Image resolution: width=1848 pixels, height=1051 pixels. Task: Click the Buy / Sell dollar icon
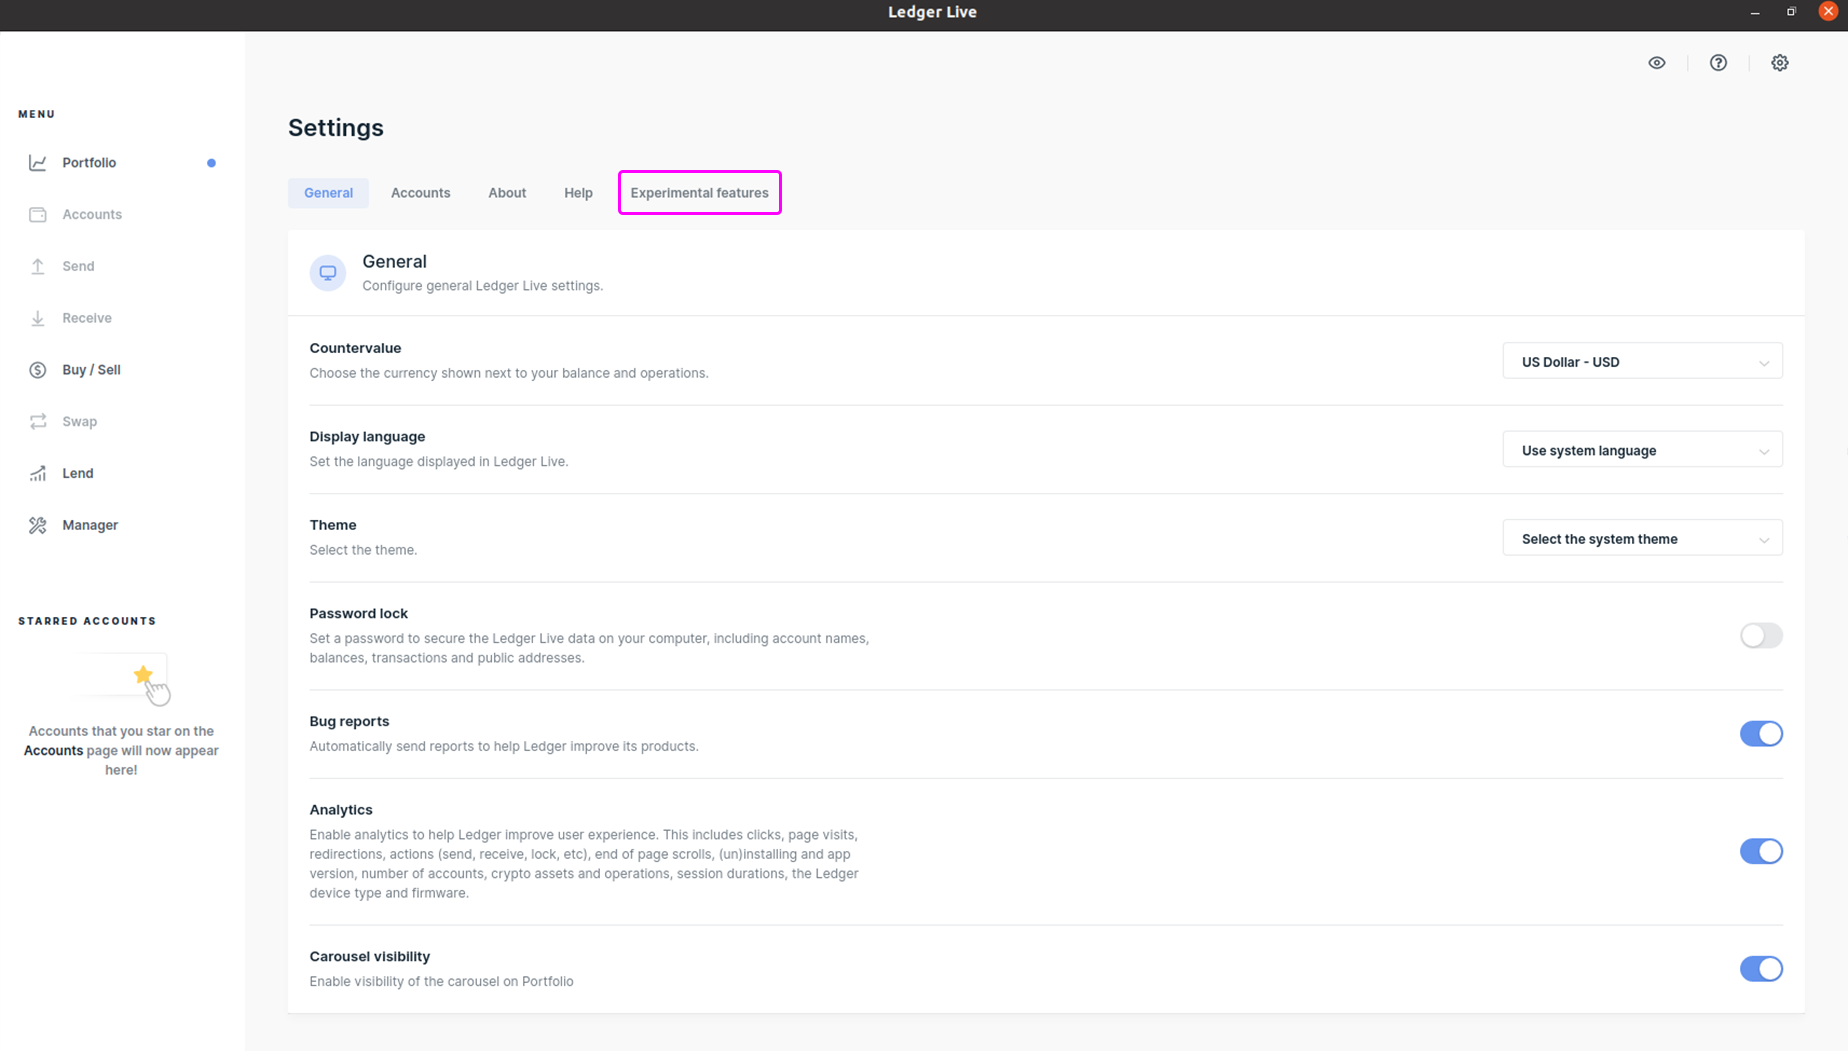coord(38,370)
